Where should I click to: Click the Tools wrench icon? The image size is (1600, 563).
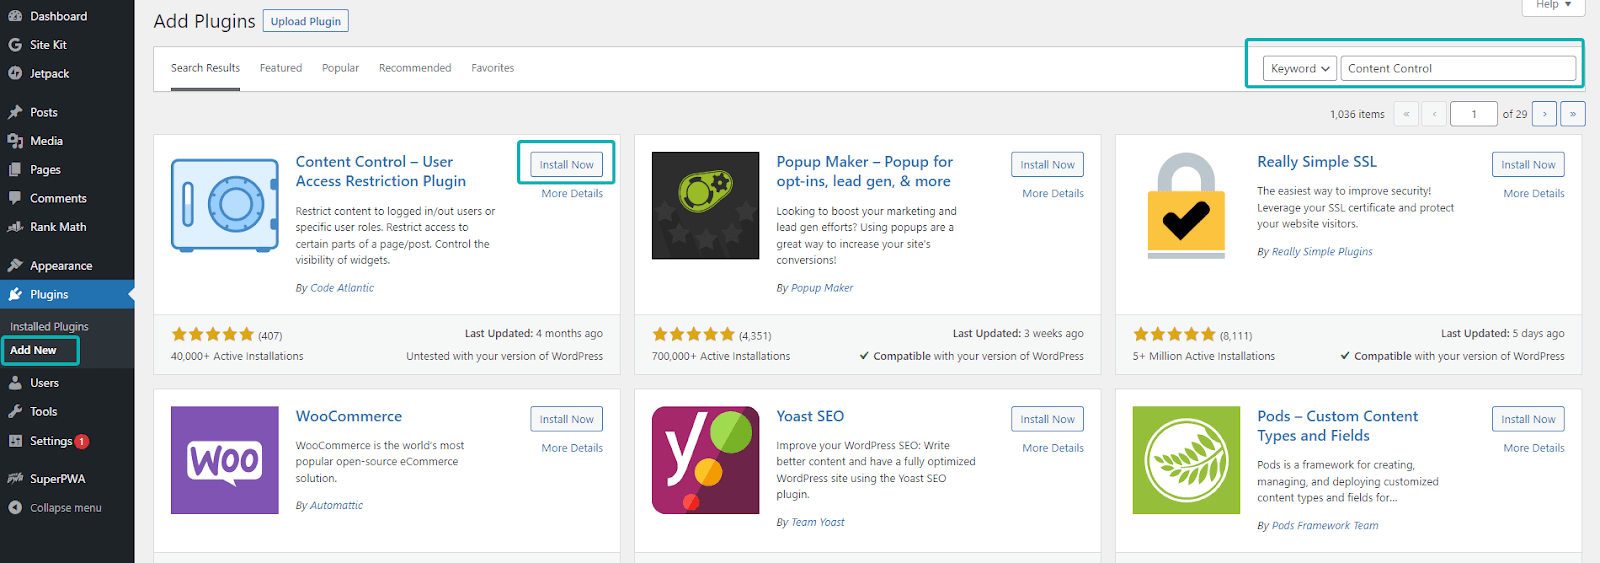[15, 411]
